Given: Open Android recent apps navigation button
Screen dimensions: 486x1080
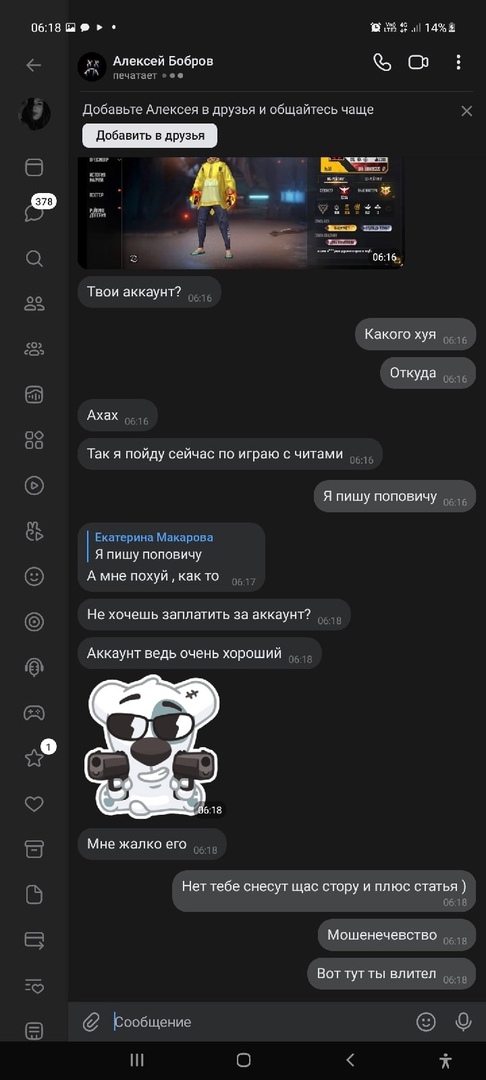Looking at the screenshot, I should pos(137,1060).
